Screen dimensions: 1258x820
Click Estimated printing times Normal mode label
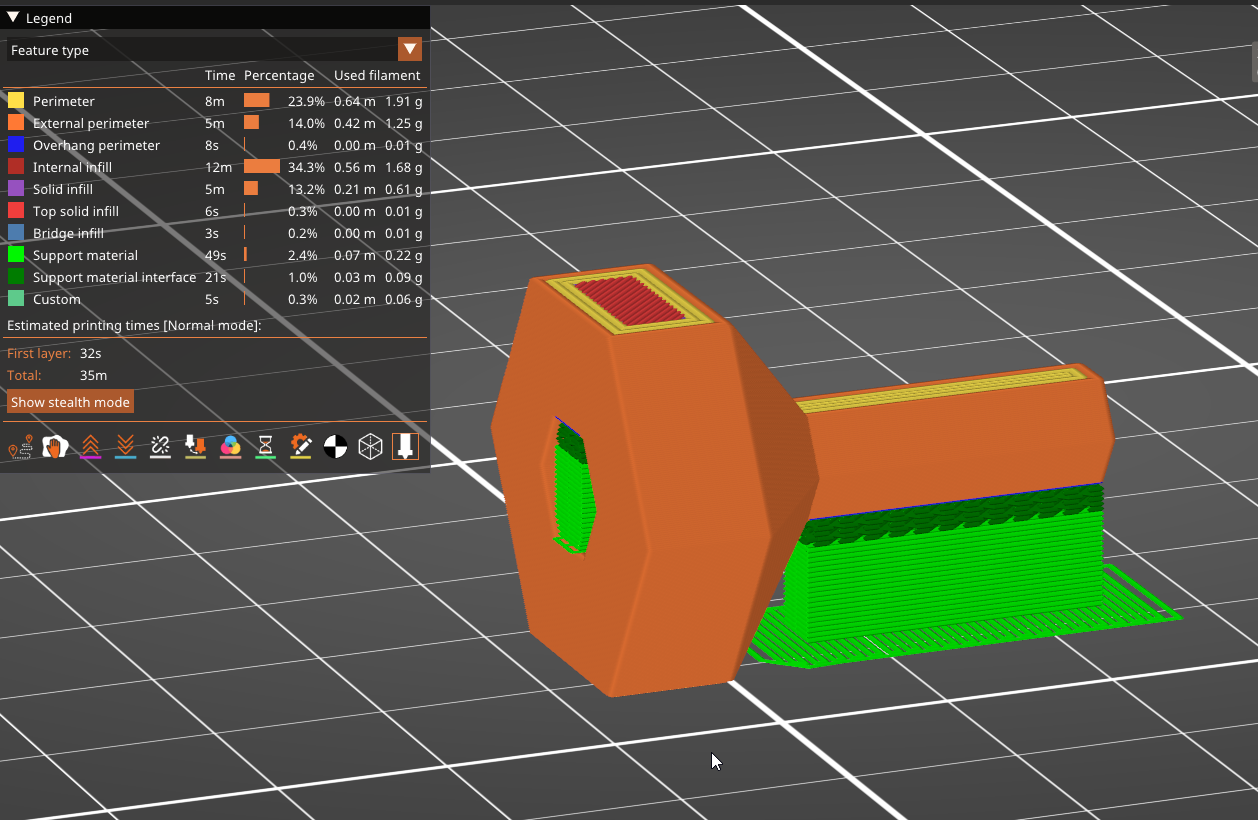coord(134,326)
